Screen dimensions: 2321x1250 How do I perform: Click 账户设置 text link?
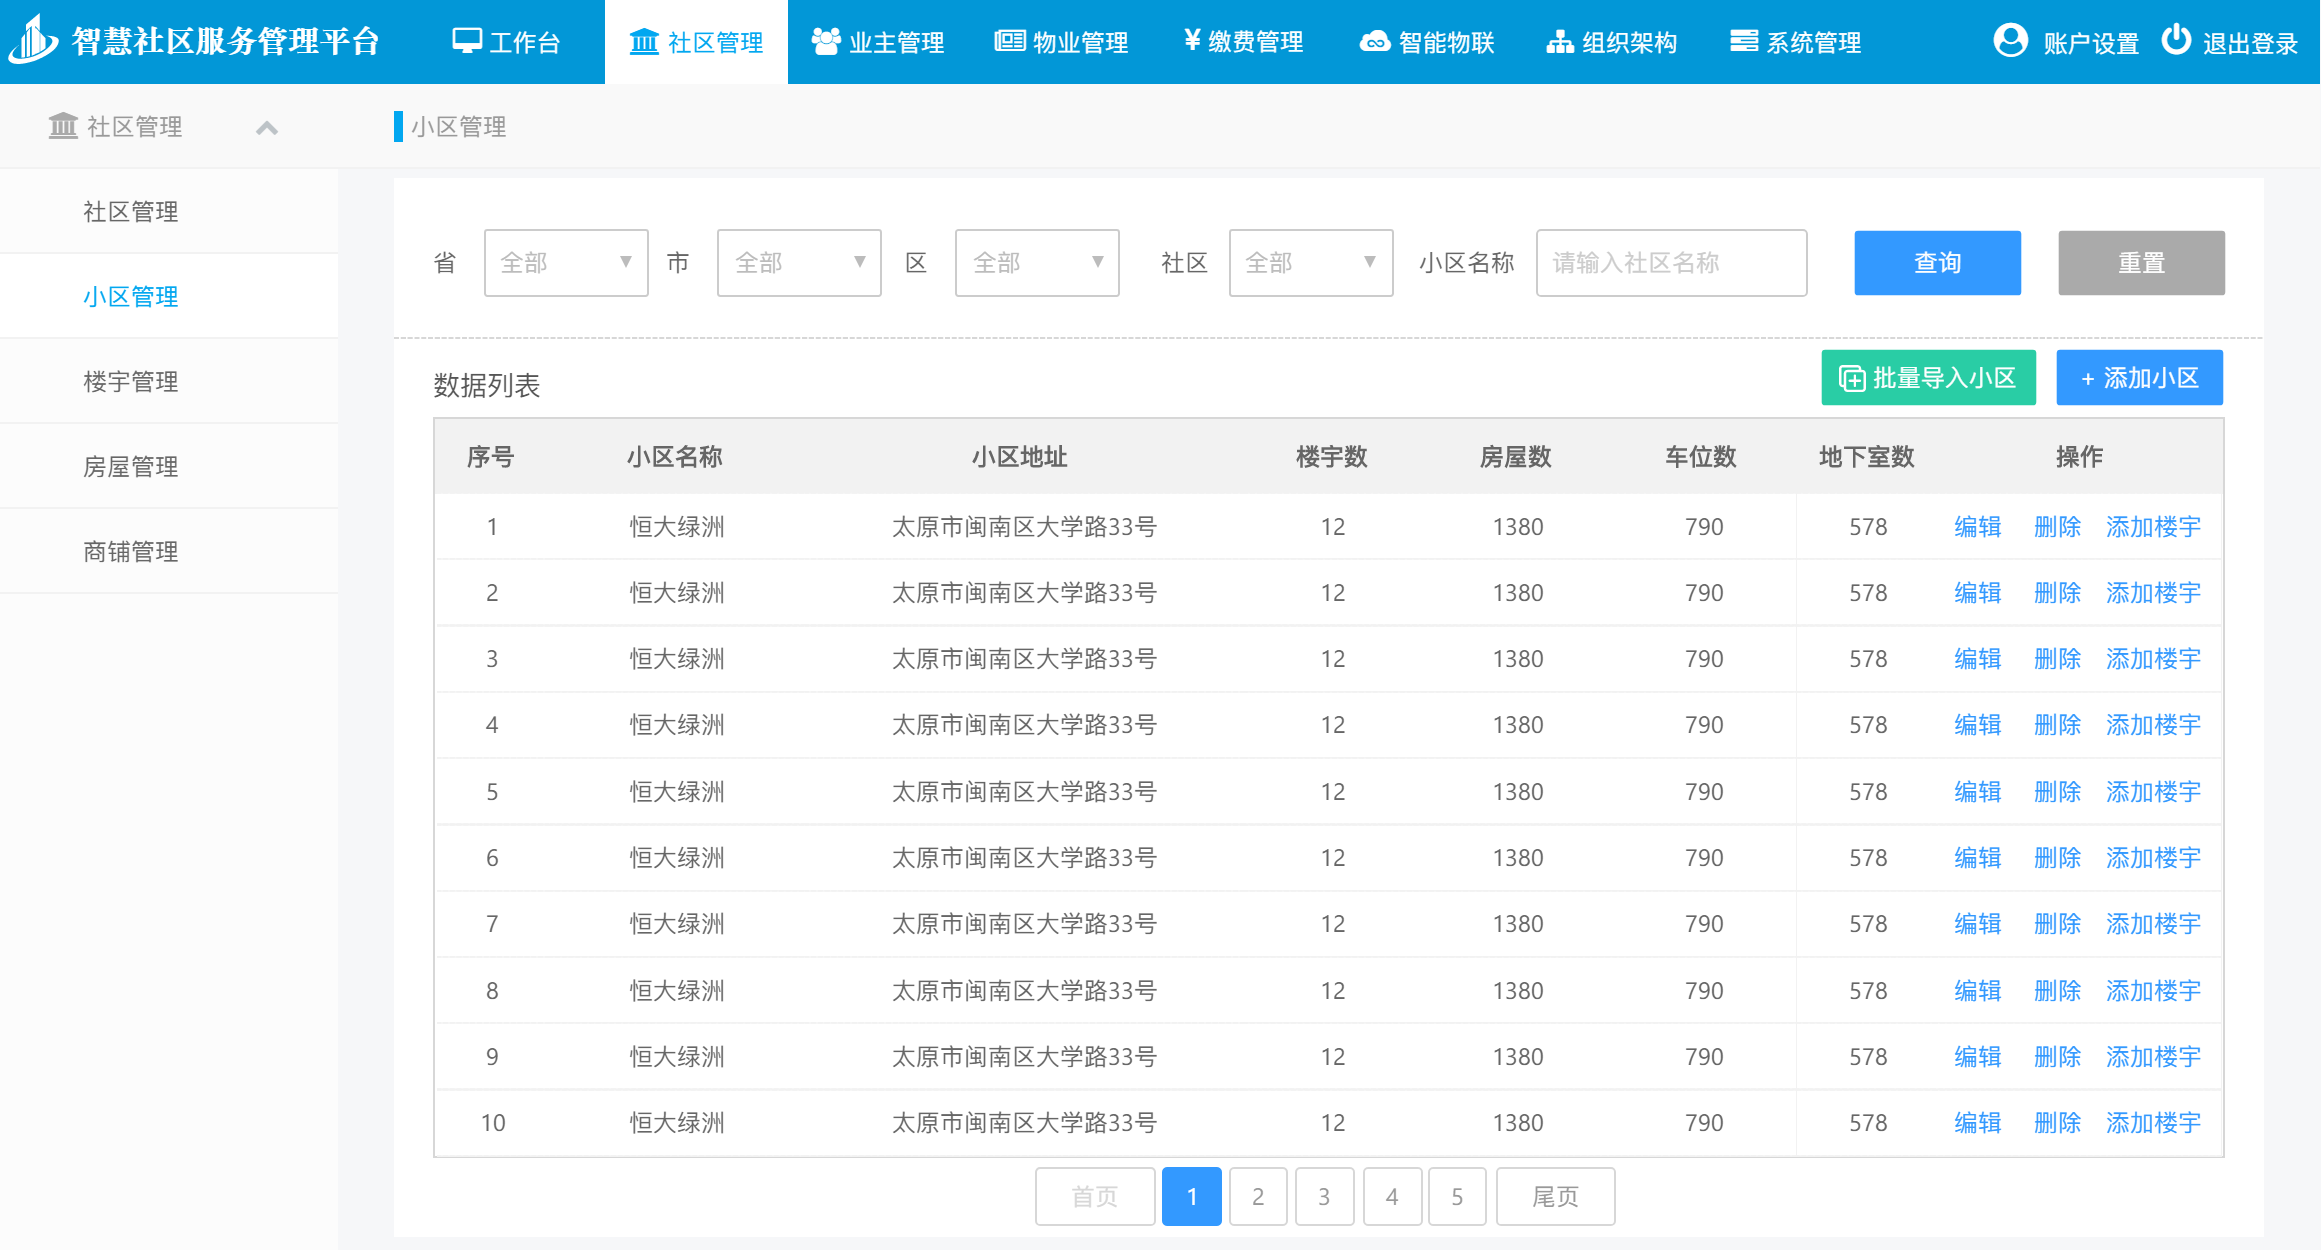(x=2091, y=43)
